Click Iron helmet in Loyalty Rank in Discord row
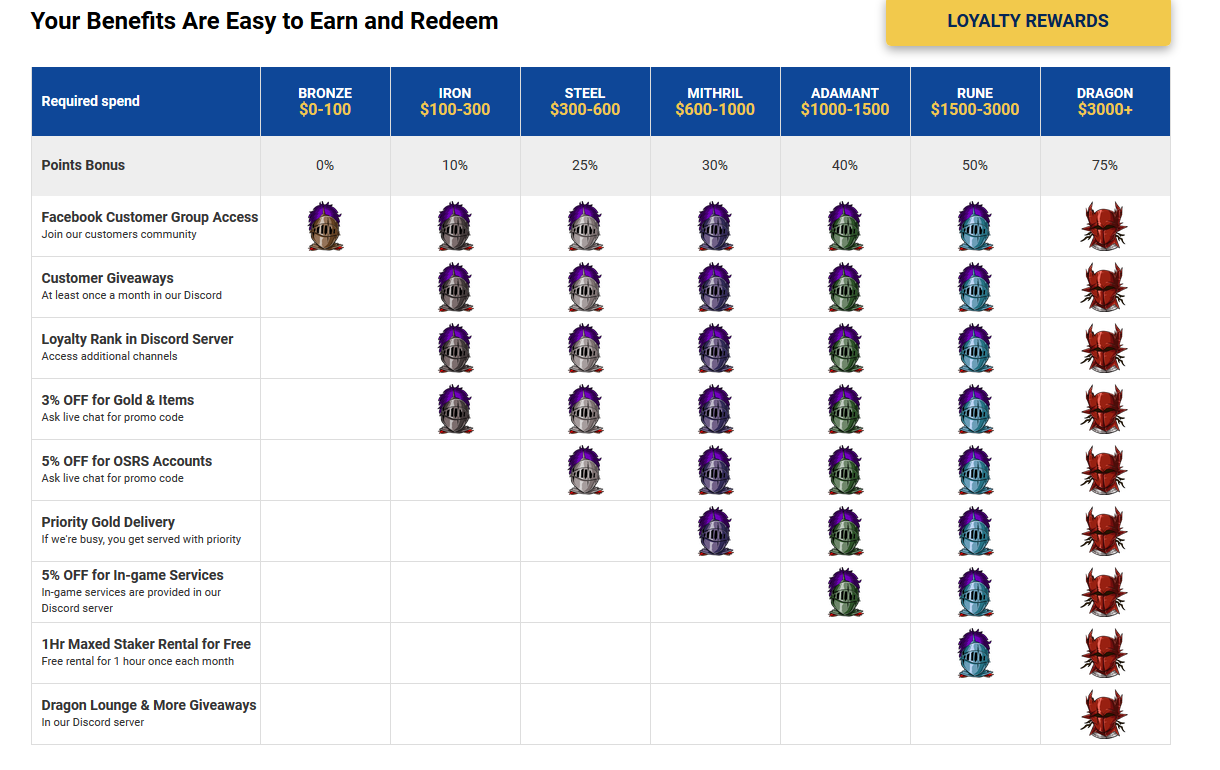Screen dimensions: 1220x770 (455, 348)
